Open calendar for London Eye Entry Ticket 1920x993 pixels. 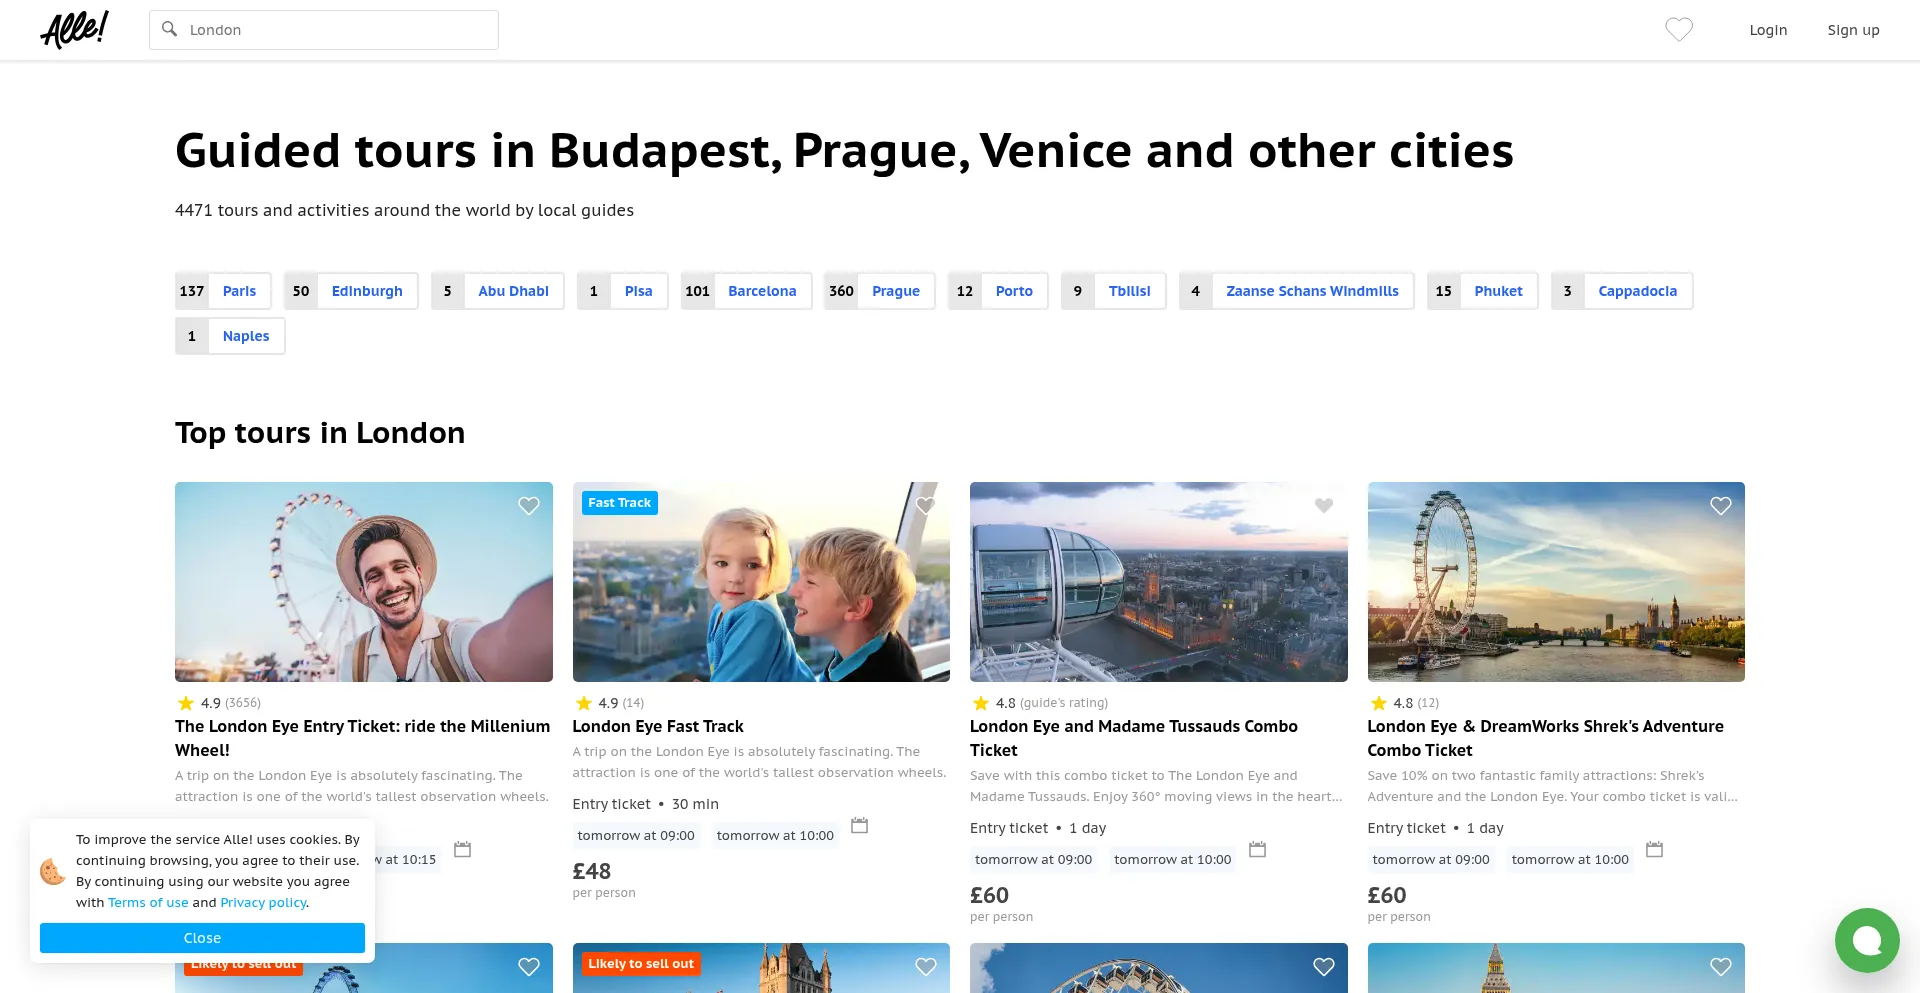[x=462, y=849]
